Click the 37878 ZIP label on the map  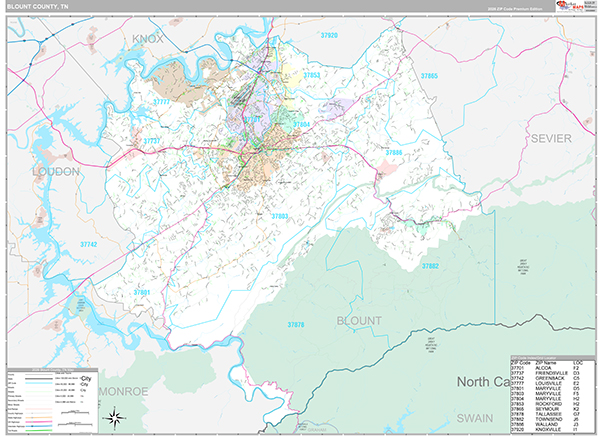pyautogui.click(x=296, y=325)
